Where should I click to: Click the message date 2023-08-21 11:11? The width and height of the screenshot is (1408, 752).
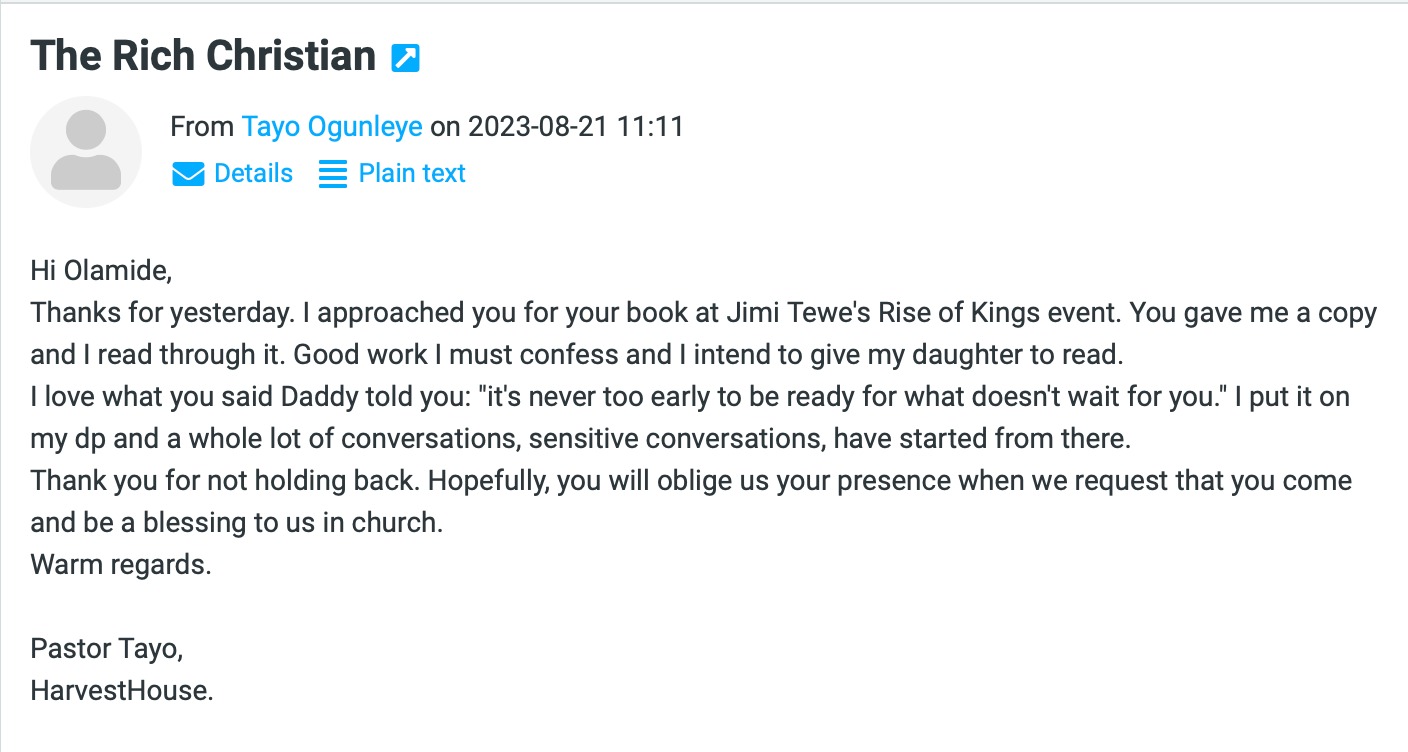click(576, 127)
